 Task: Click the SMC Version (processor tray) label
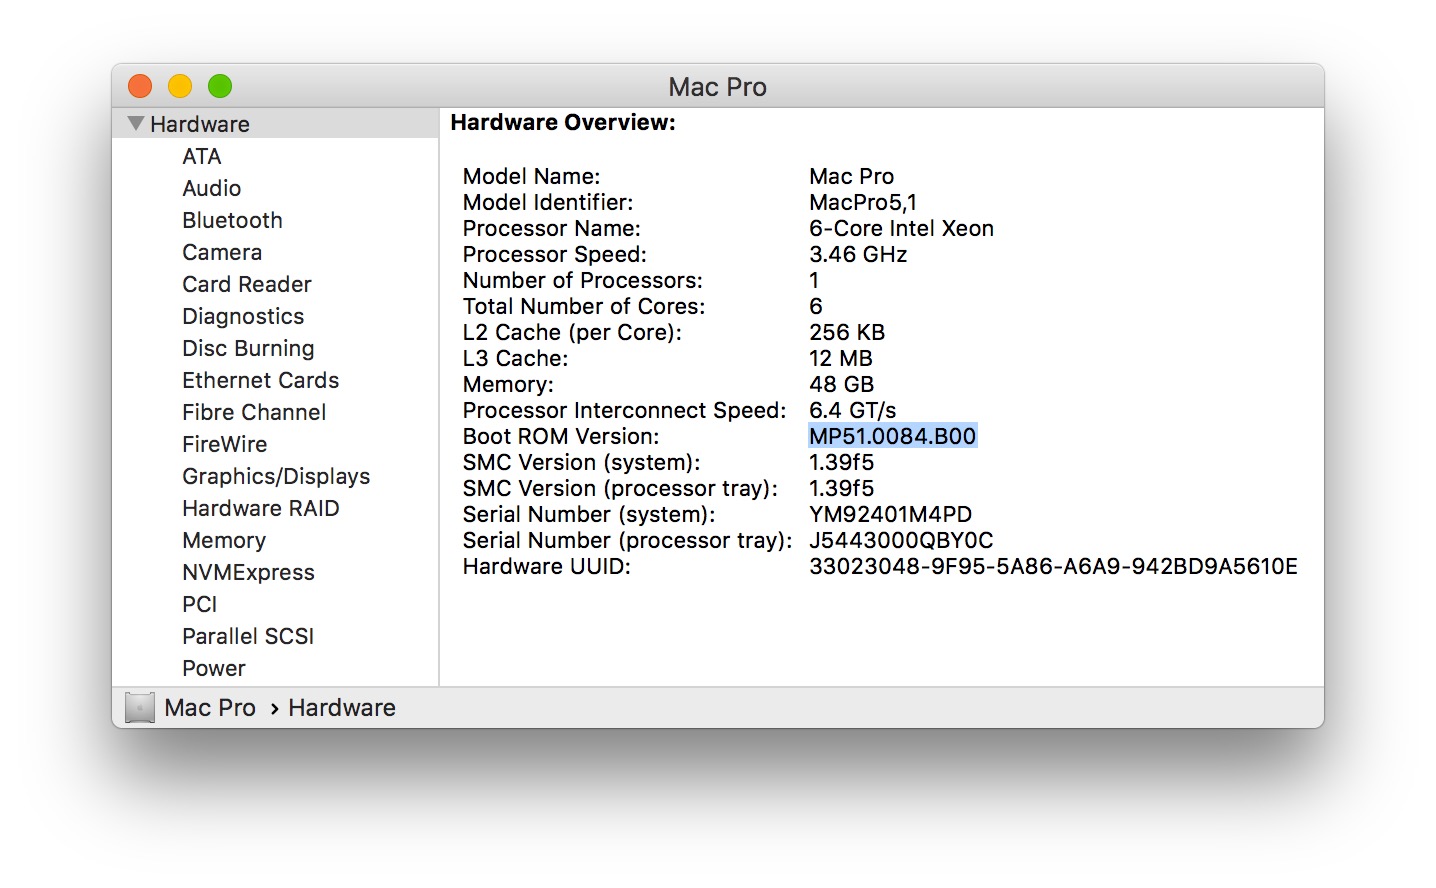(620, 488)
